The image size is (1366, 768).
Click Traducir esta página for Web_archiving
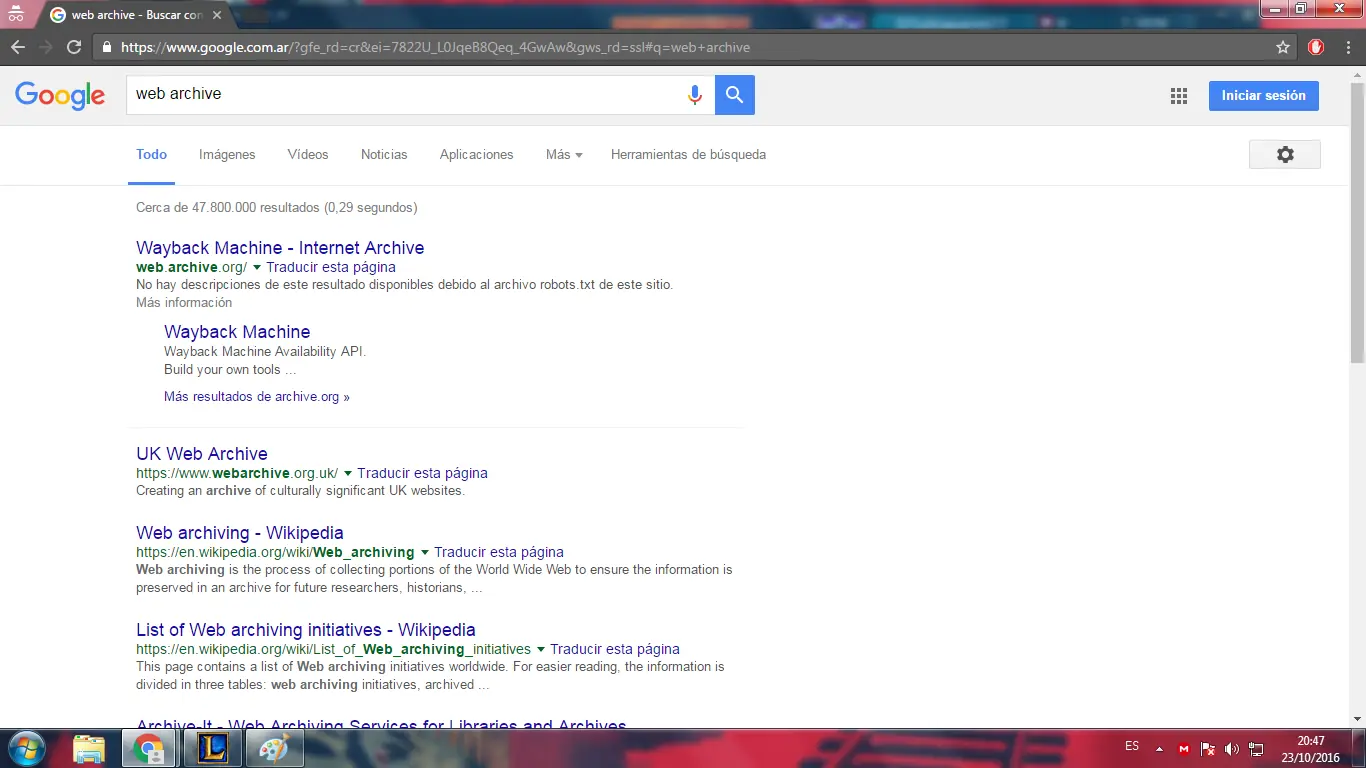click(x=499, y=552)
